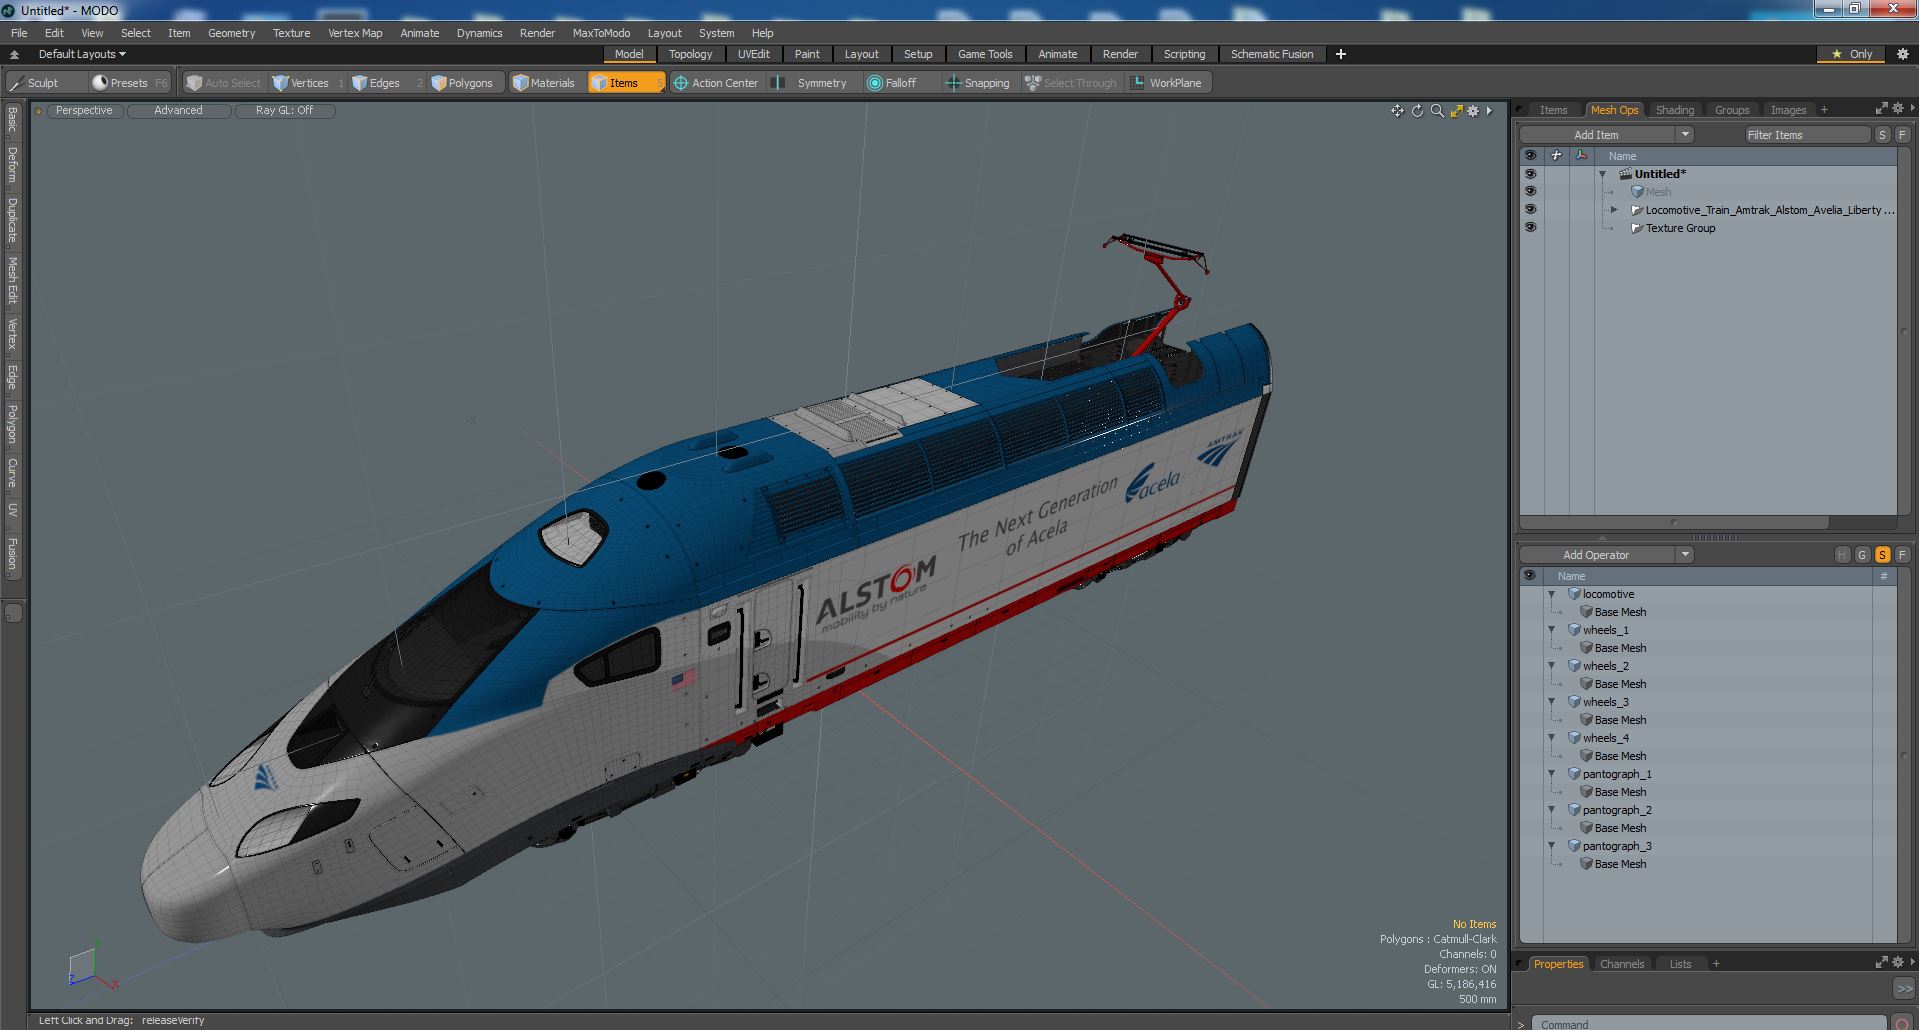The width and height of the screenshot is (1919, 1030).
Task: Open the Default Layouts dropdown
Action: [82, 54]
